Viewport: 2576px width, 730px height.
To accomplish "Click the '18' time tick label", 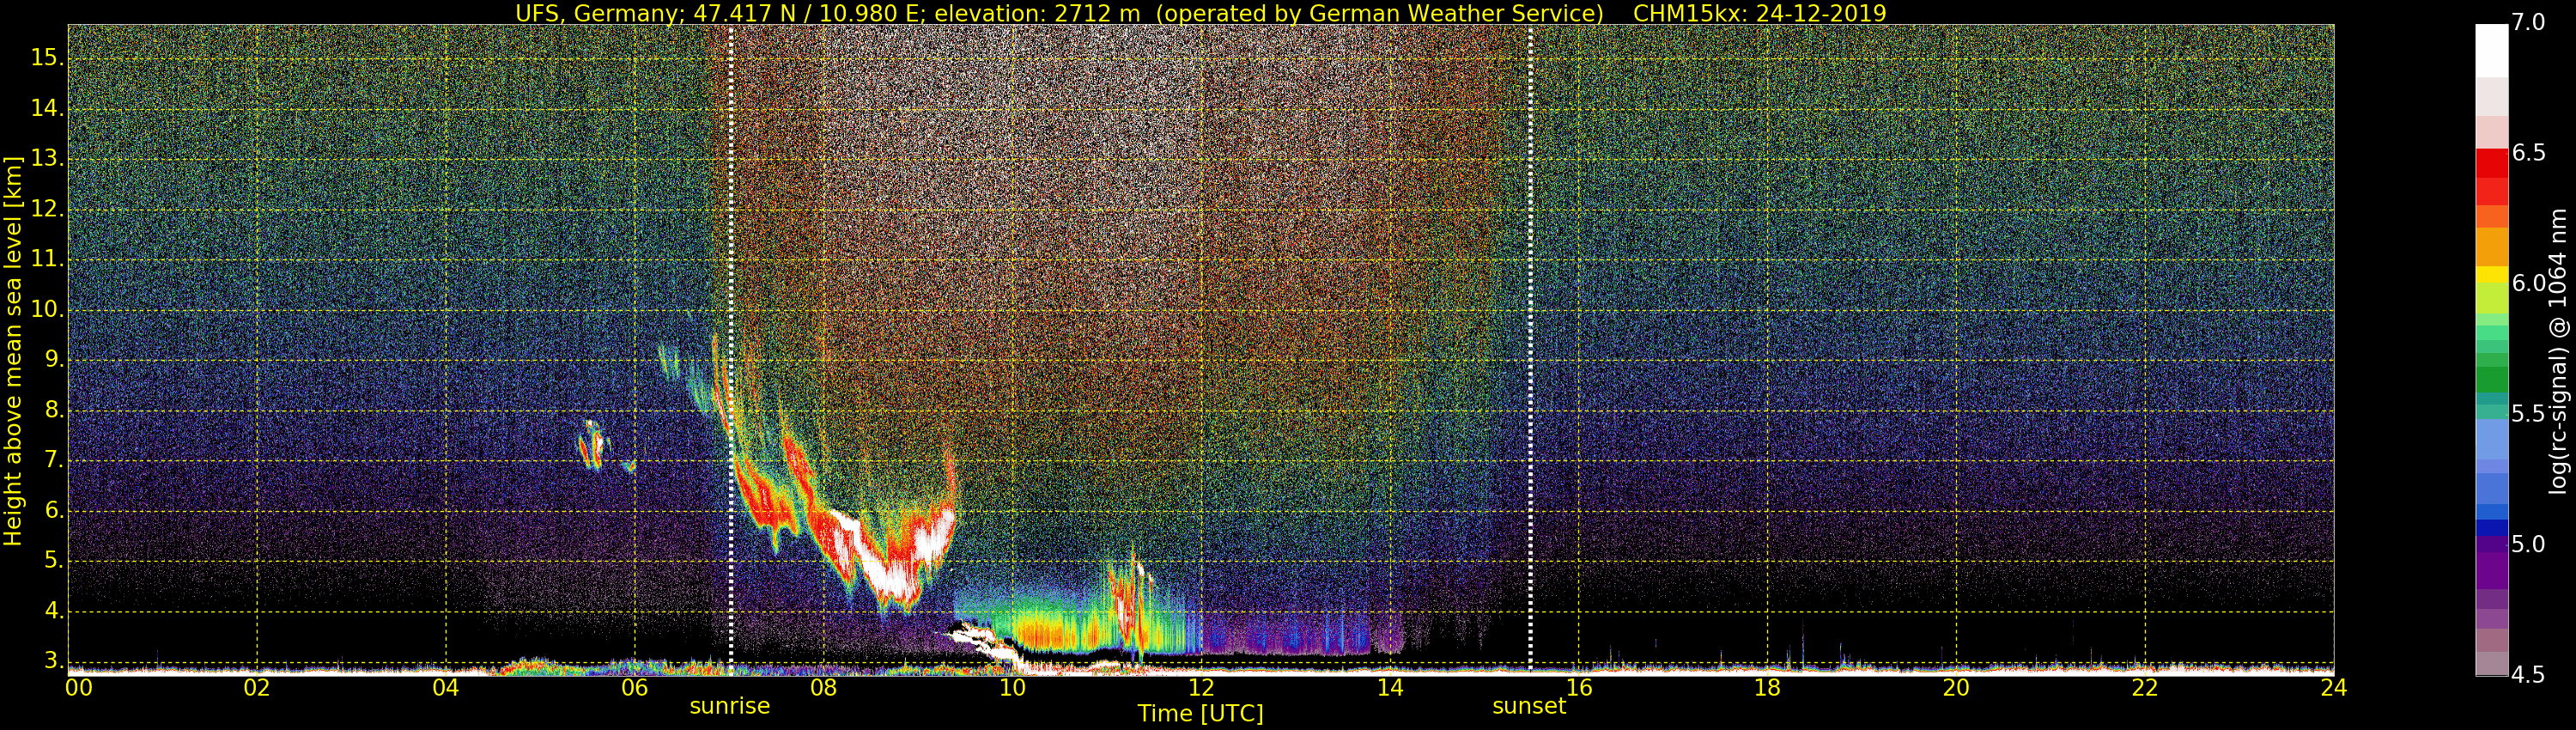I will (x=1767, y=688).
